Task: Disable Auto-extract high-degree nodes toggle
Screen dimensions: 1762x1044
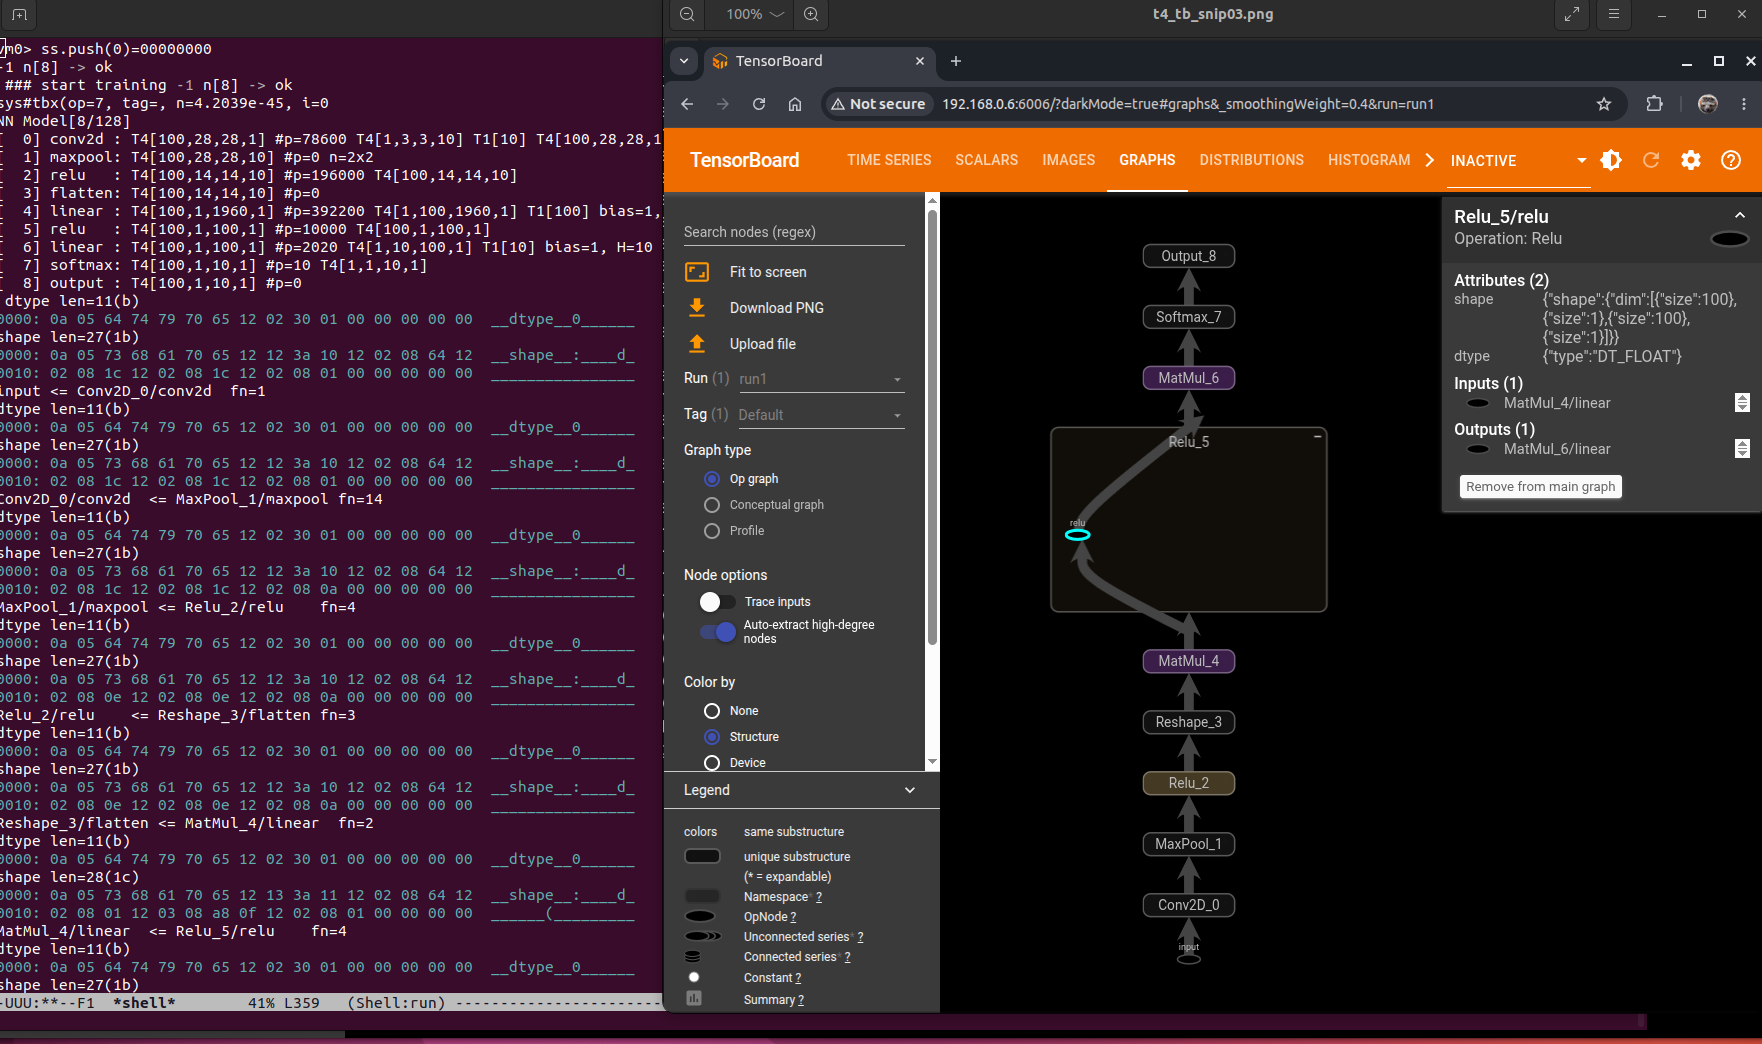Action: click(x=717, y=632)
